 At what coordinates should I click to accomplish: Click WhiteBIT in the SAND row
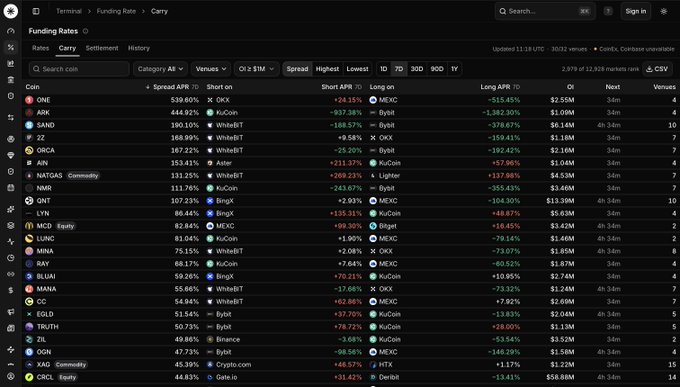pos(229,125)
